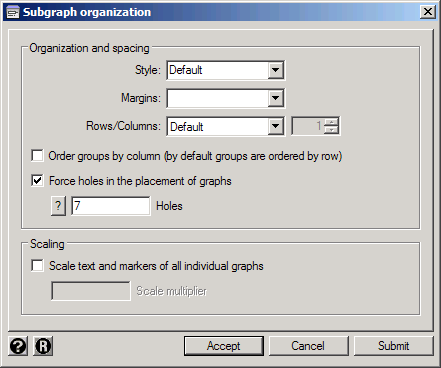Close the Subgraph organization dialog
Viewport: 441px width, 368px height.
click(428, 12)
